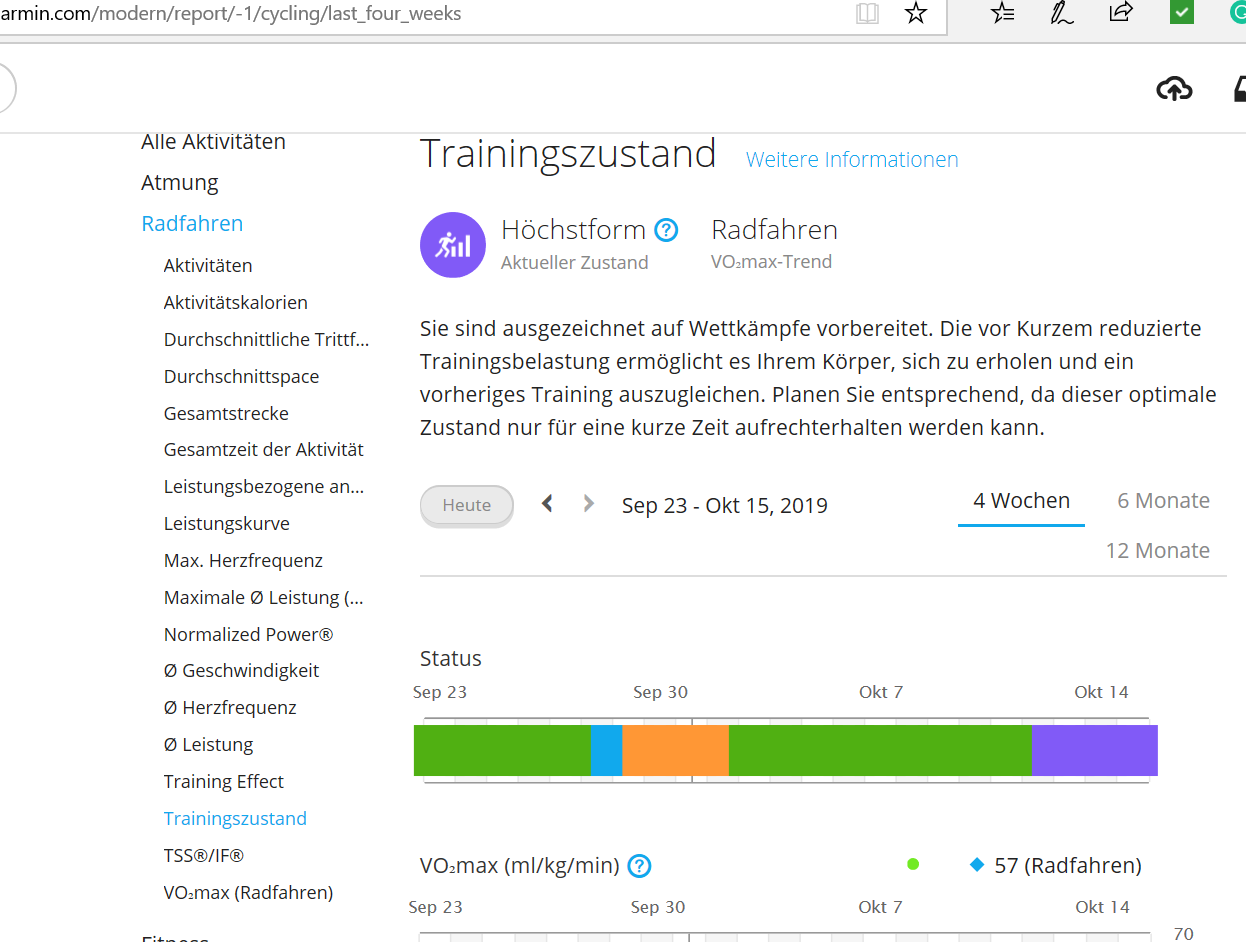The image size is (1246, 942).
Task: Click the Aktueller Zustand label
Action: 575,263
